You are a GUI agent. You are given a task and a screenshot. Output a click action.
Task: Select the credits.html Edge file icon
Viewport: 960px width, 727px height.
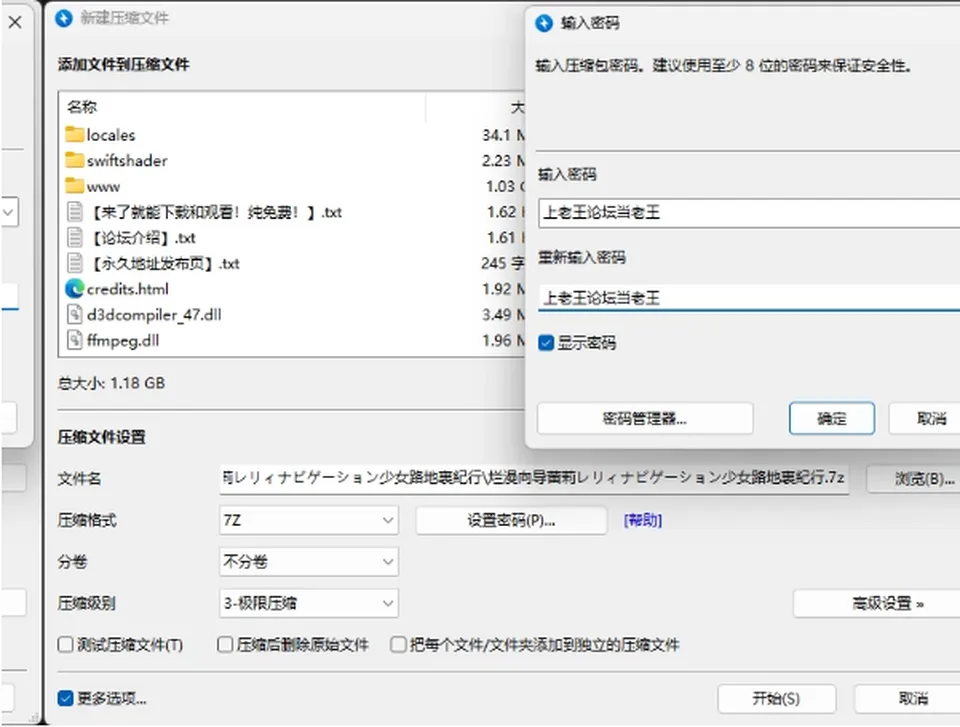pyautogui.click(x=74, y=288)
